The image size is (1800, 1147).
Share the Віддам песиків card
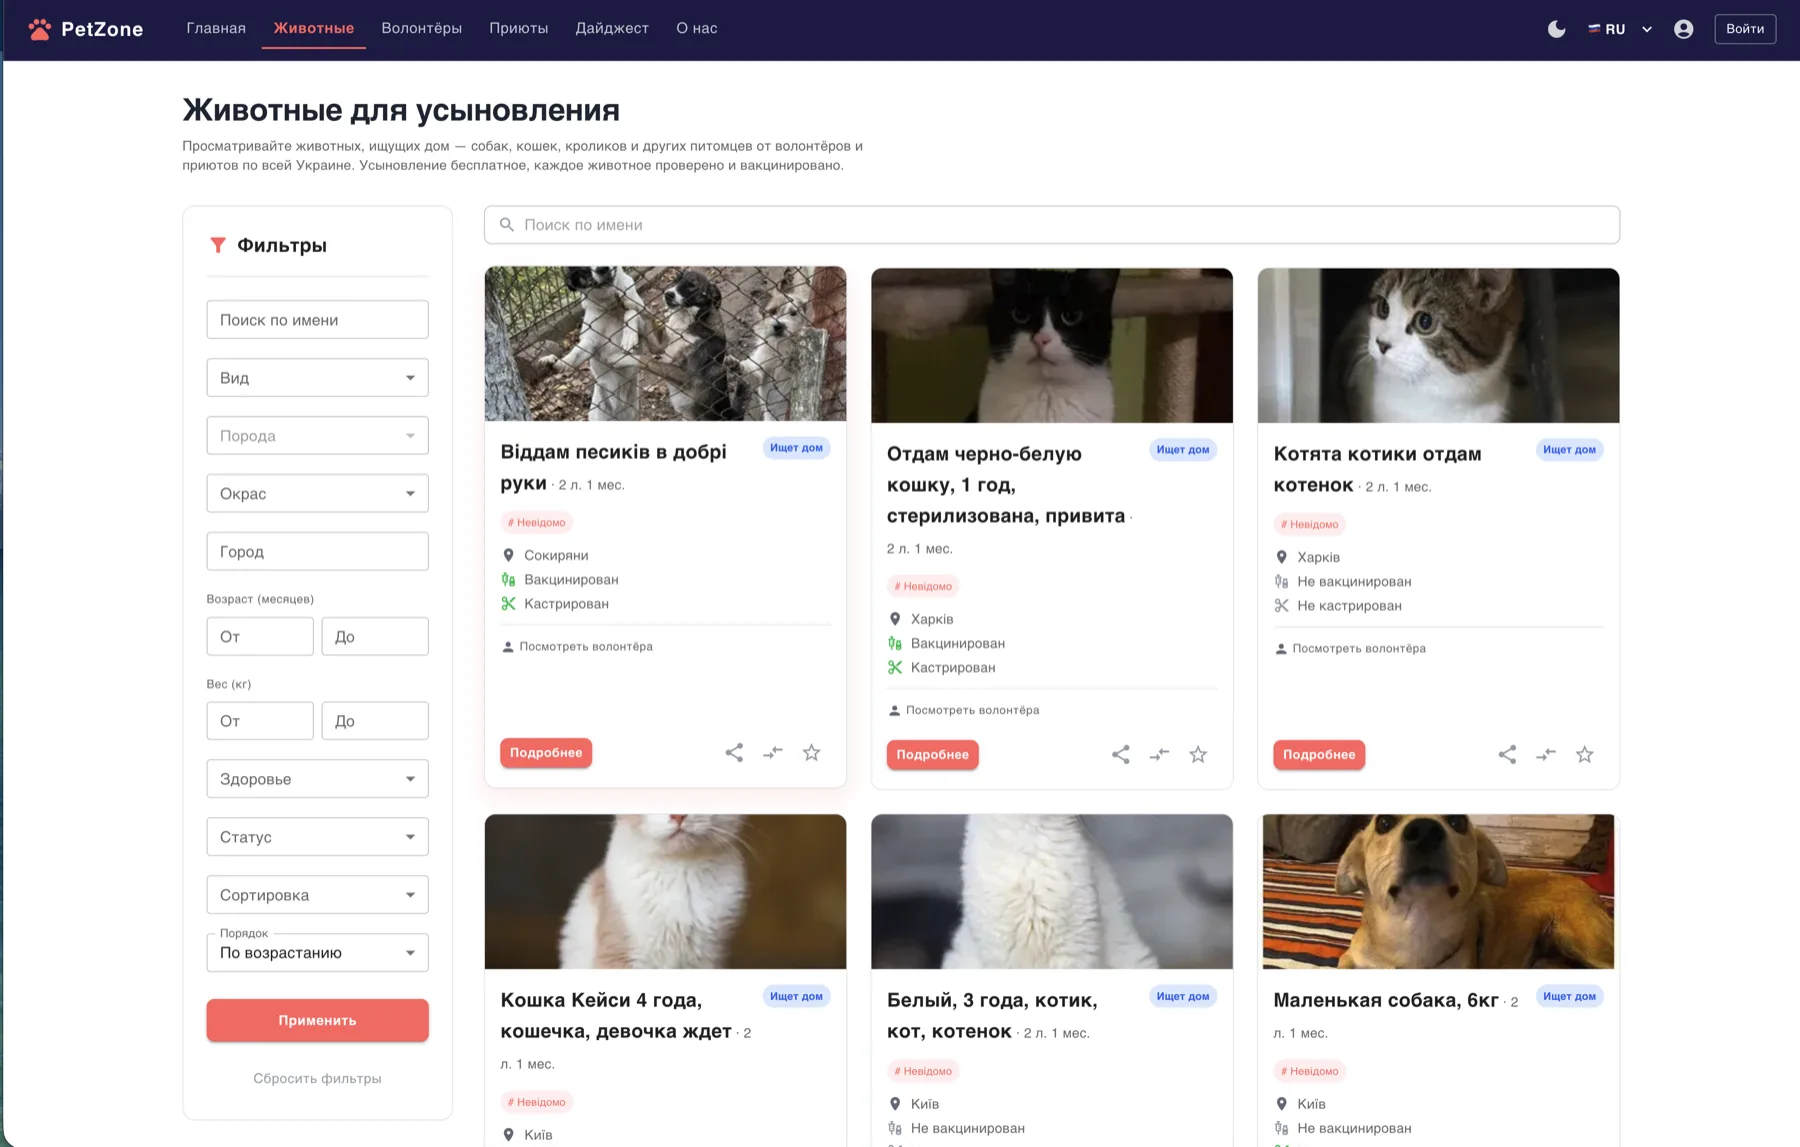[x=734, y=753]
